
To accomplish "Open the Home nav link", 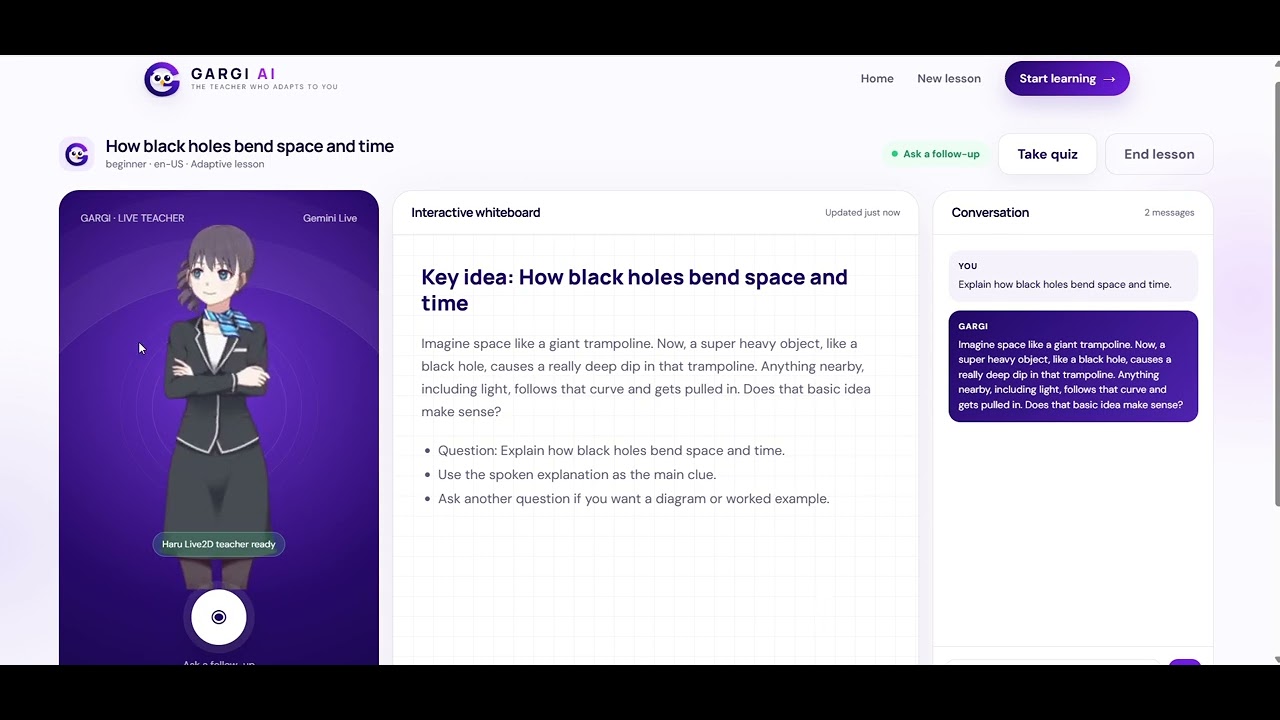I will pyautogui.click(x=877, y=79).
